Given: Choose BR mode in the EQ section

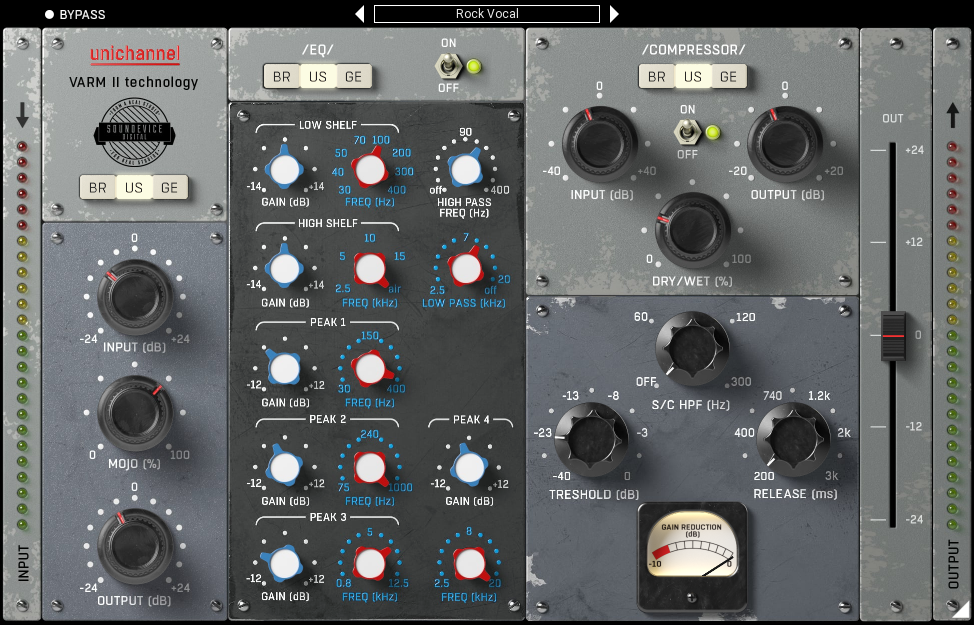Looking at the screenshot, I should (281, 77).
